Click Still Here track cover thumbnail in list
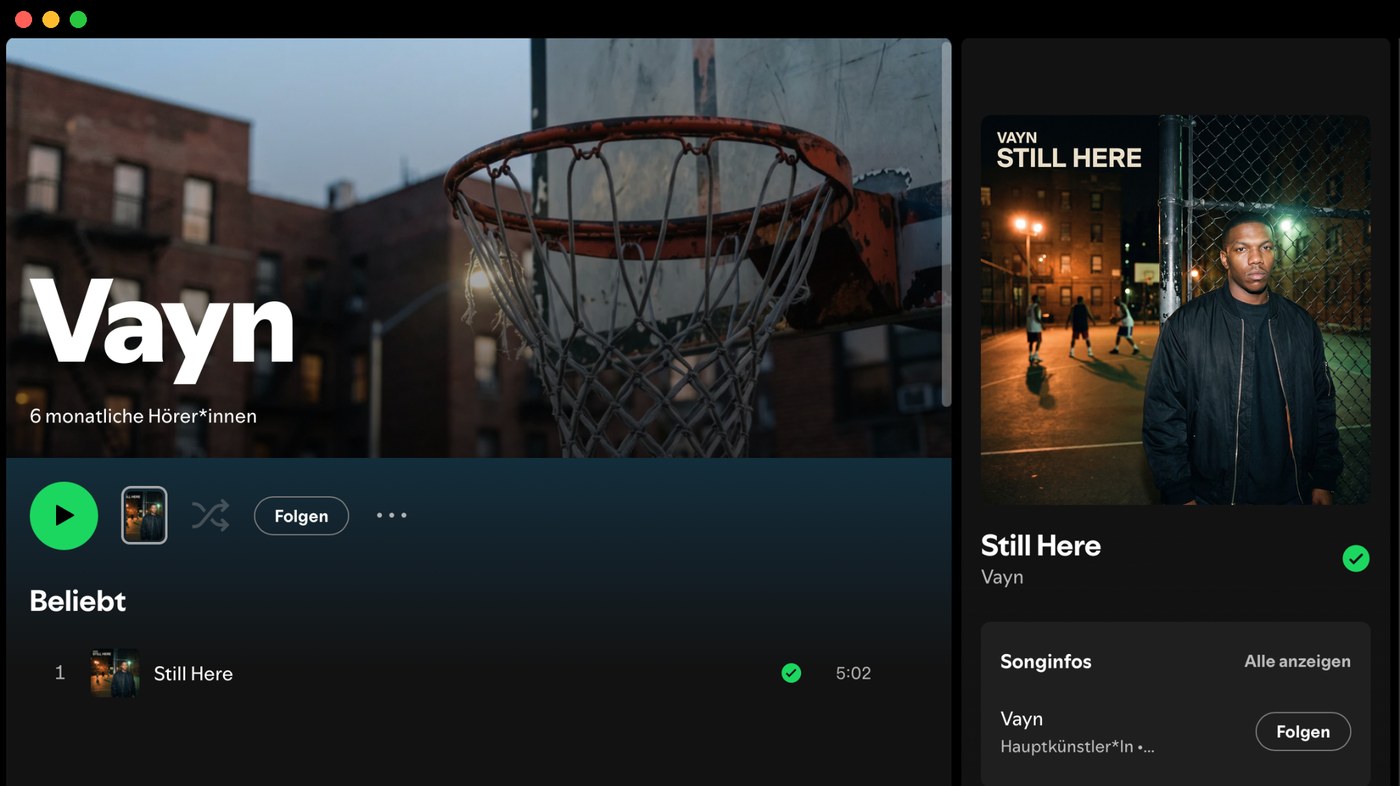This screenshot has width=1400, height=786. pyautogui.click(x=115, y=673)
